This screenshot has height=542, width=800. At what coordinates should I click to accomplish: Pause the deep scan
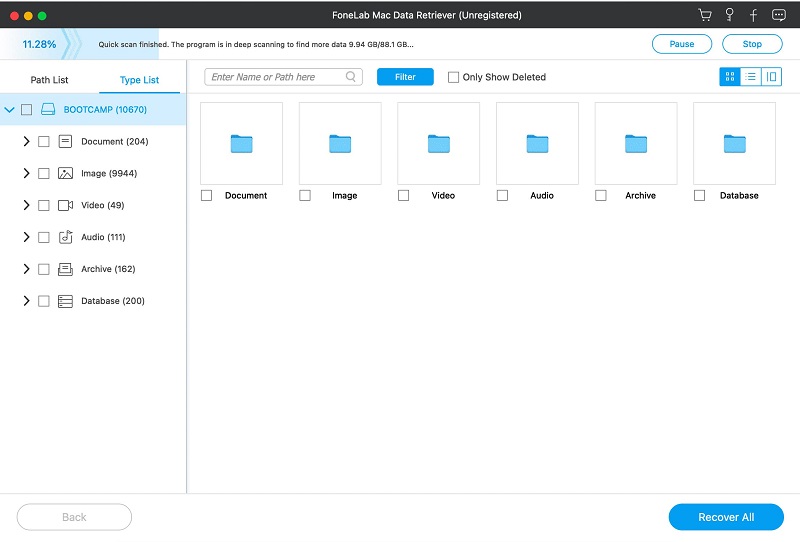tap(682, 44)
